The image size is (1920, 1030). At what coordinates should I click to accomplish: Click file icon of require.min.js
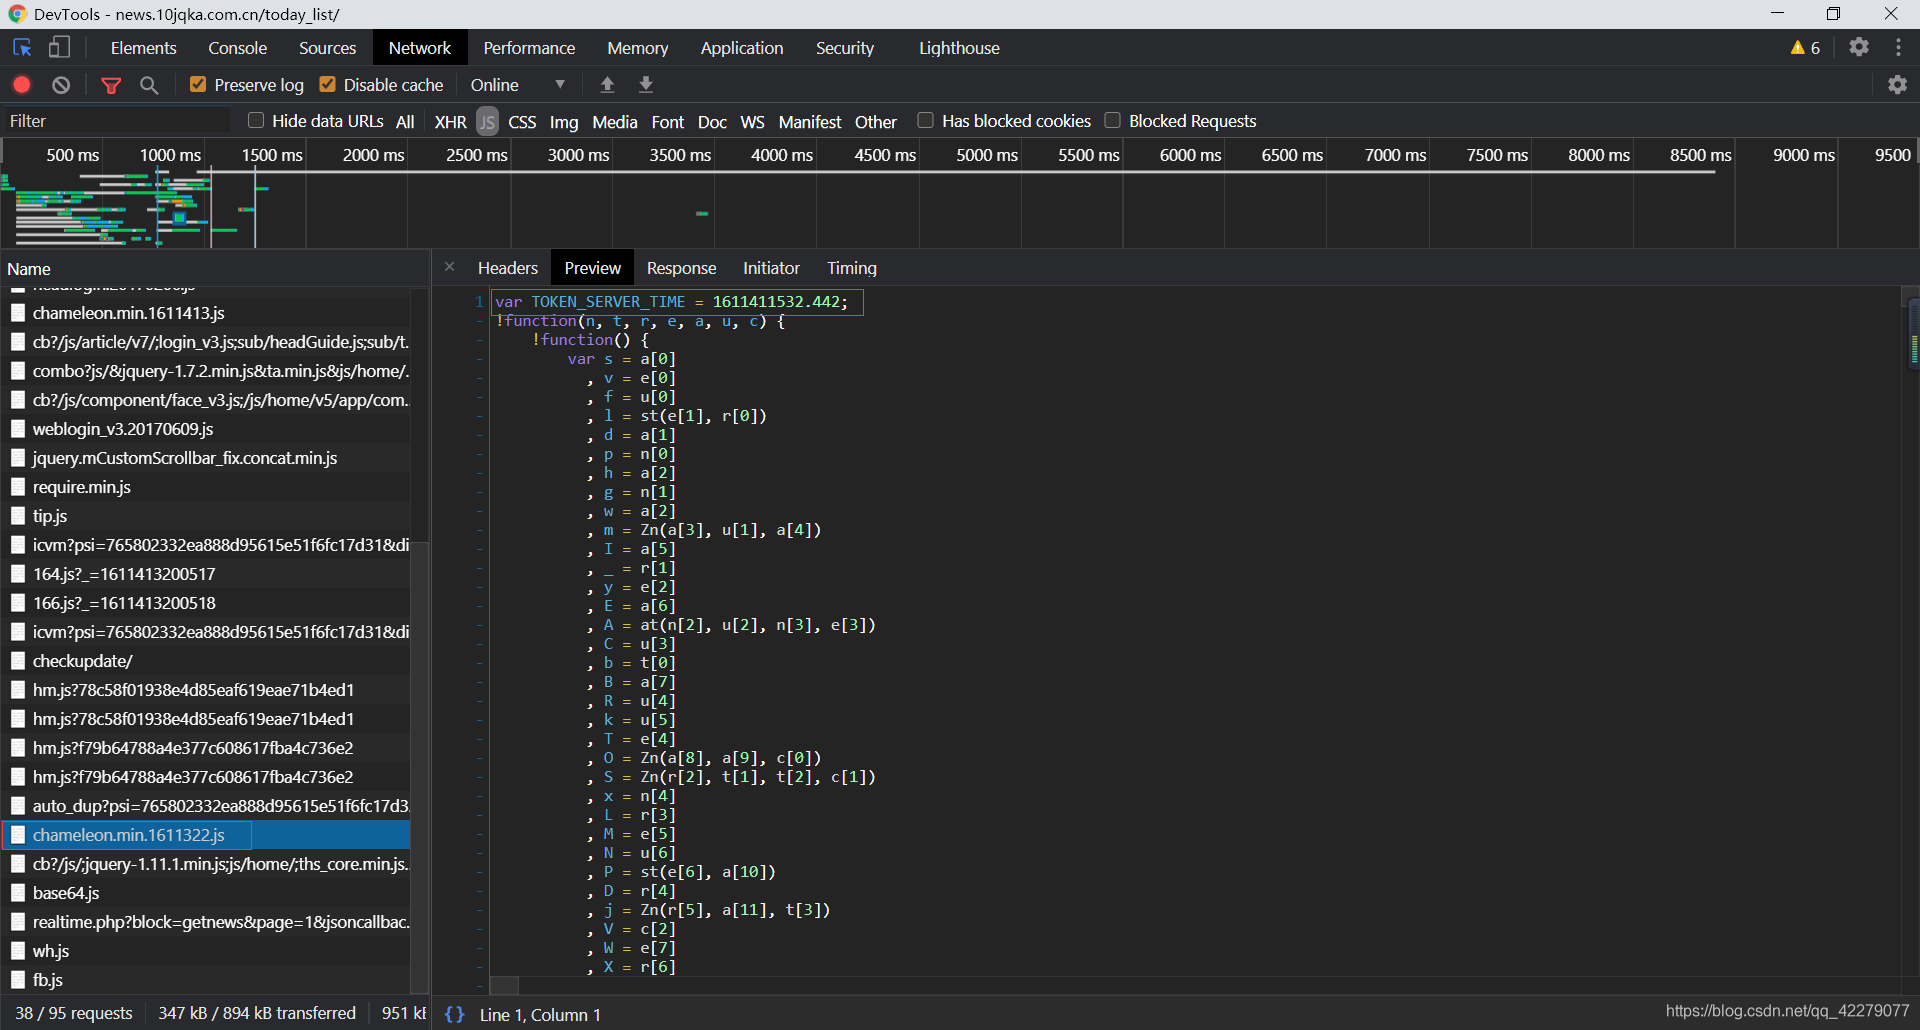17,487
